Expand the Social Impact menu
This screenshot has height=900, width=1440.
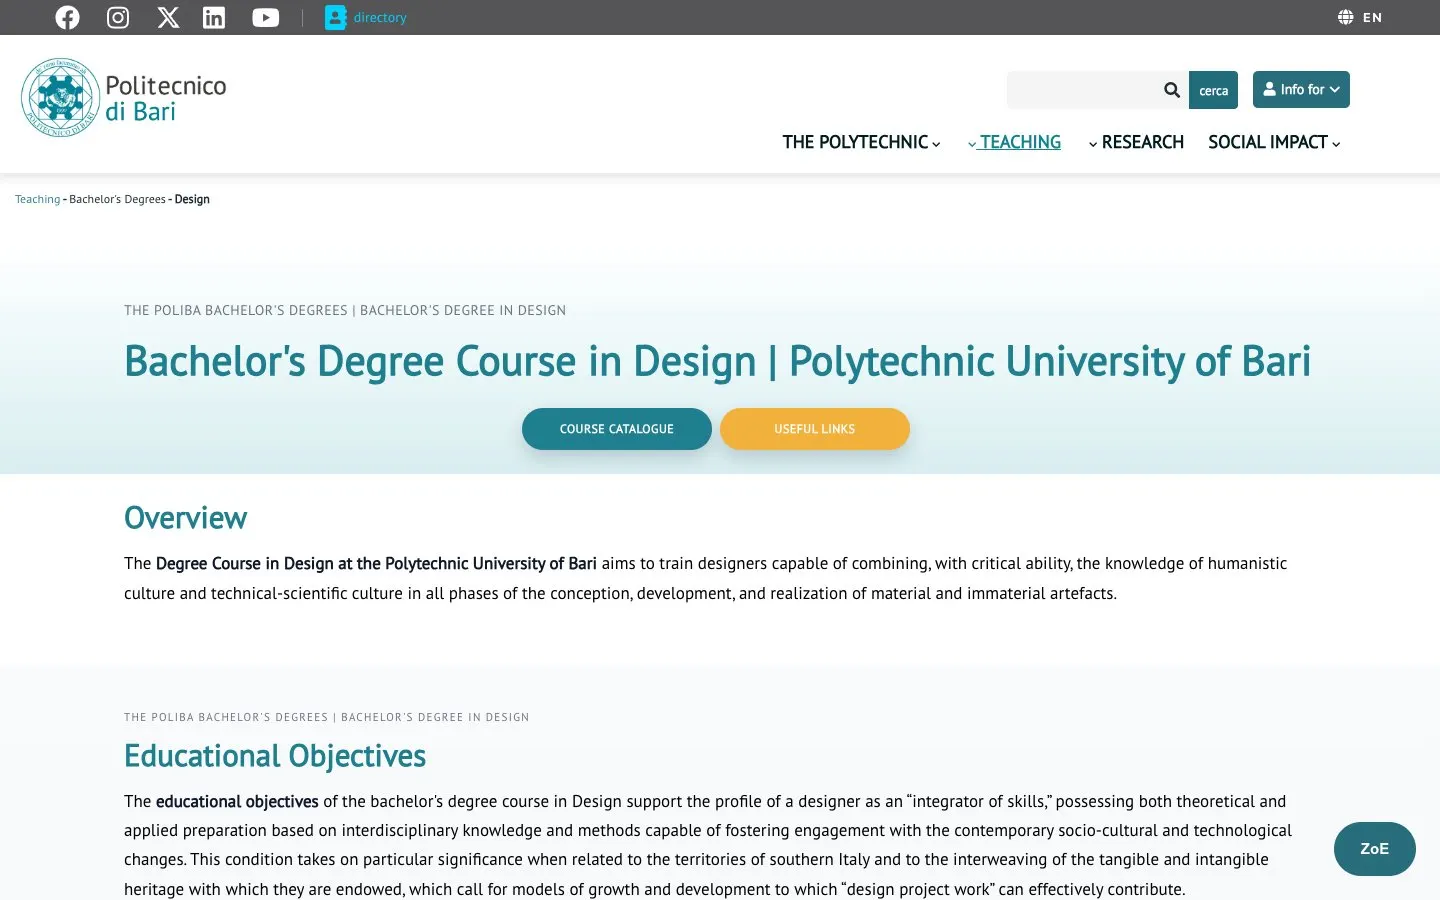1274,142
